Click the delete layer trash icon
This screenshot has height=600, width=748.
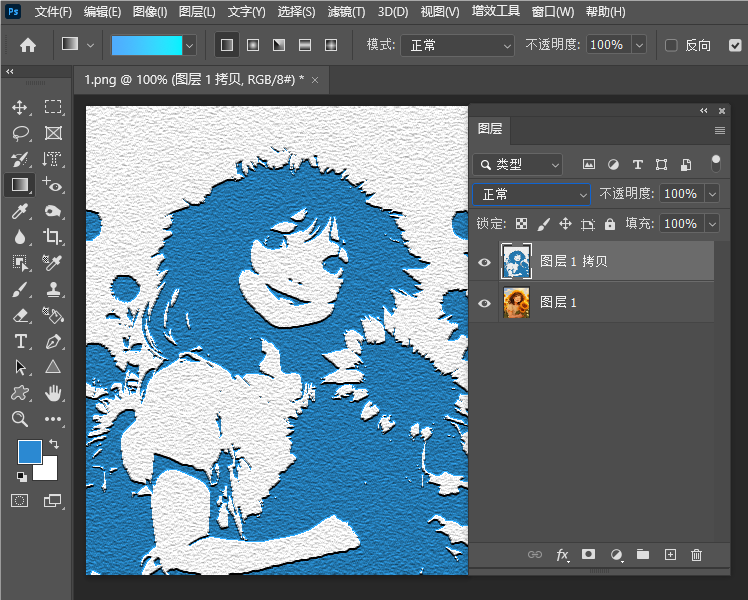[x=697, y=554]
